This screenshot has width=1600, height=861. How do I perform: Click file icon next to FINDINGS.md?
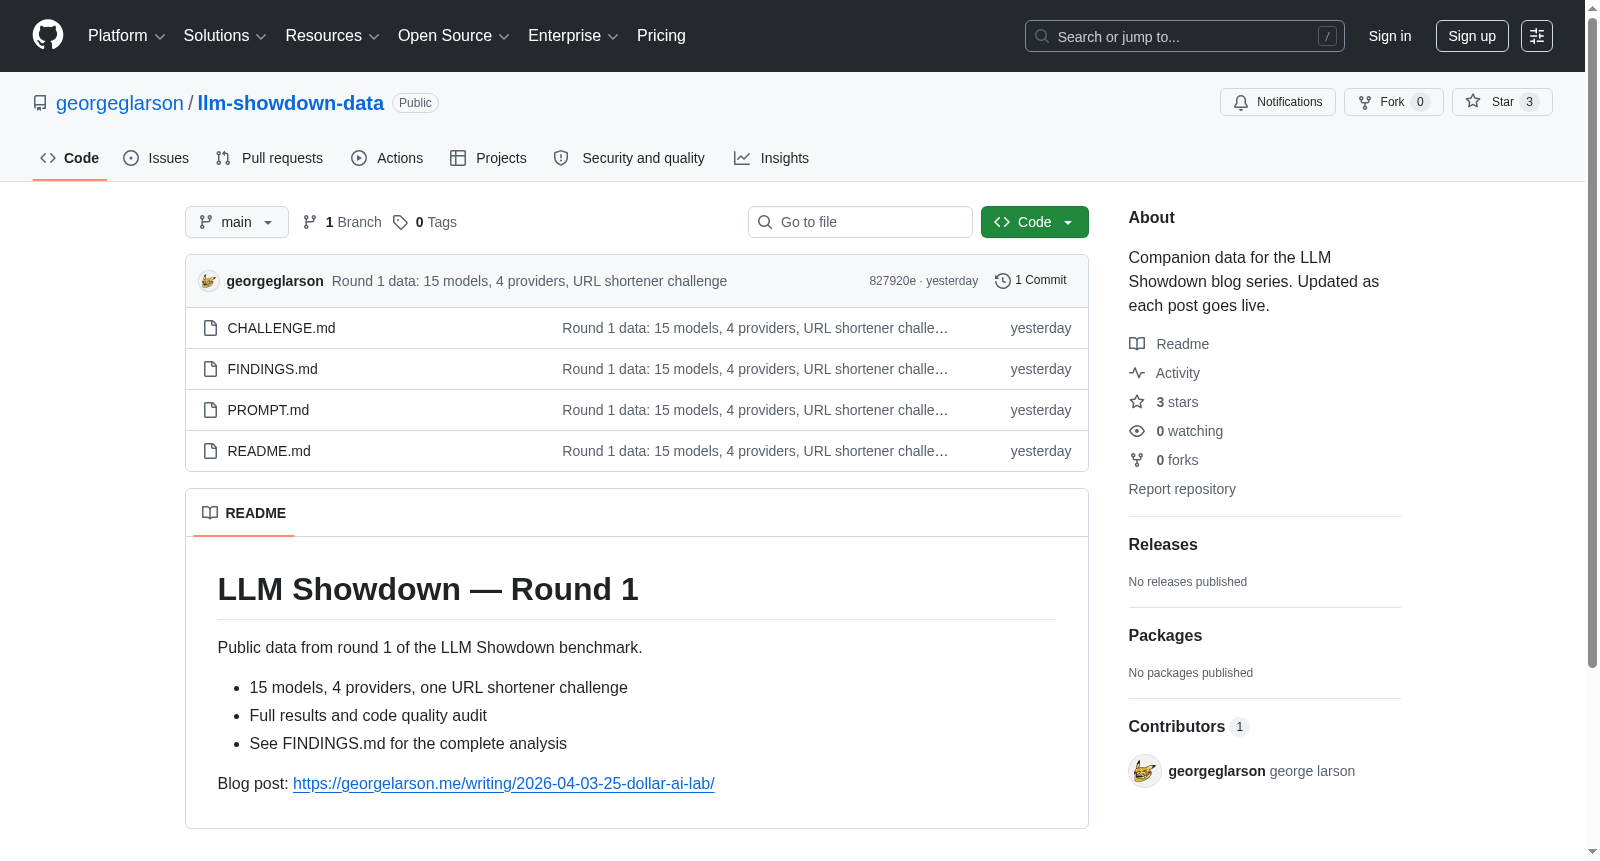click(x=210, y=369)
